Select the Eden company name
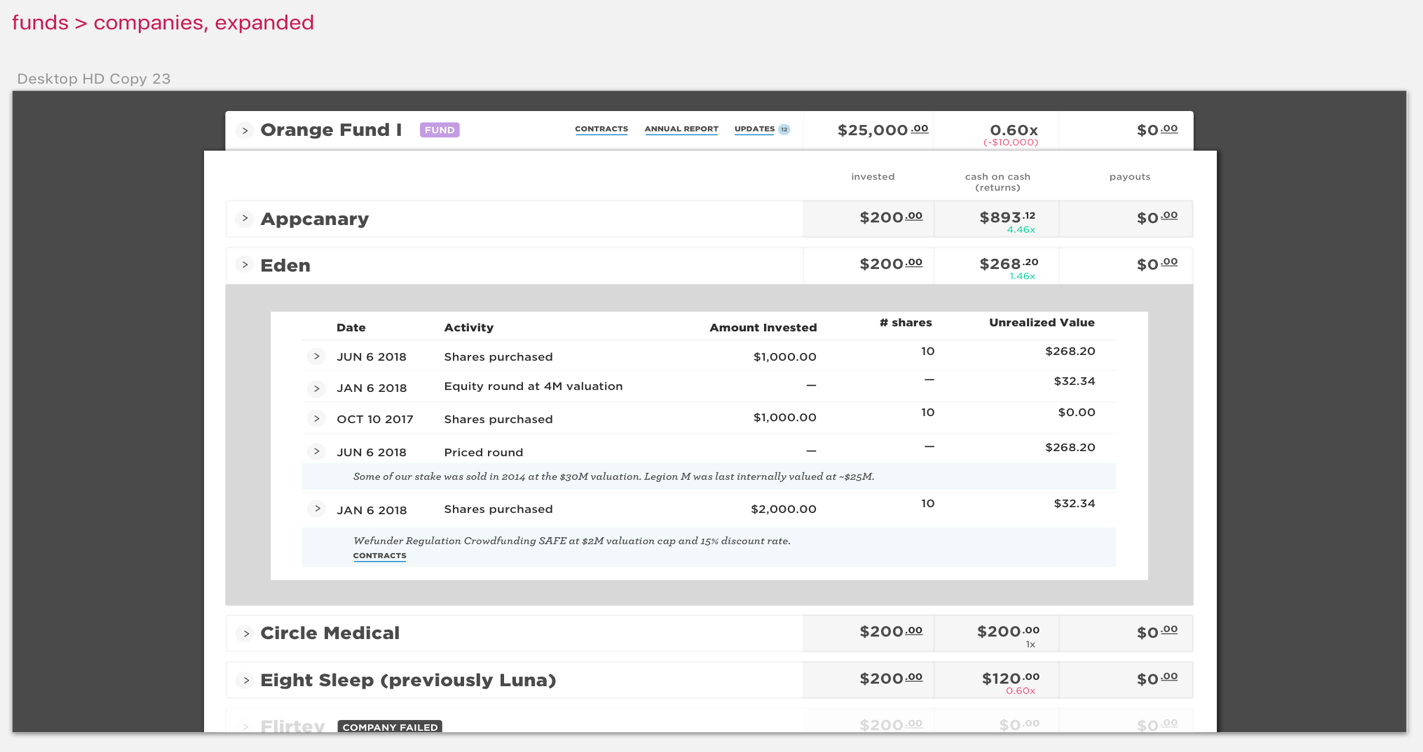1423x752 pixels. pos(285,265)
